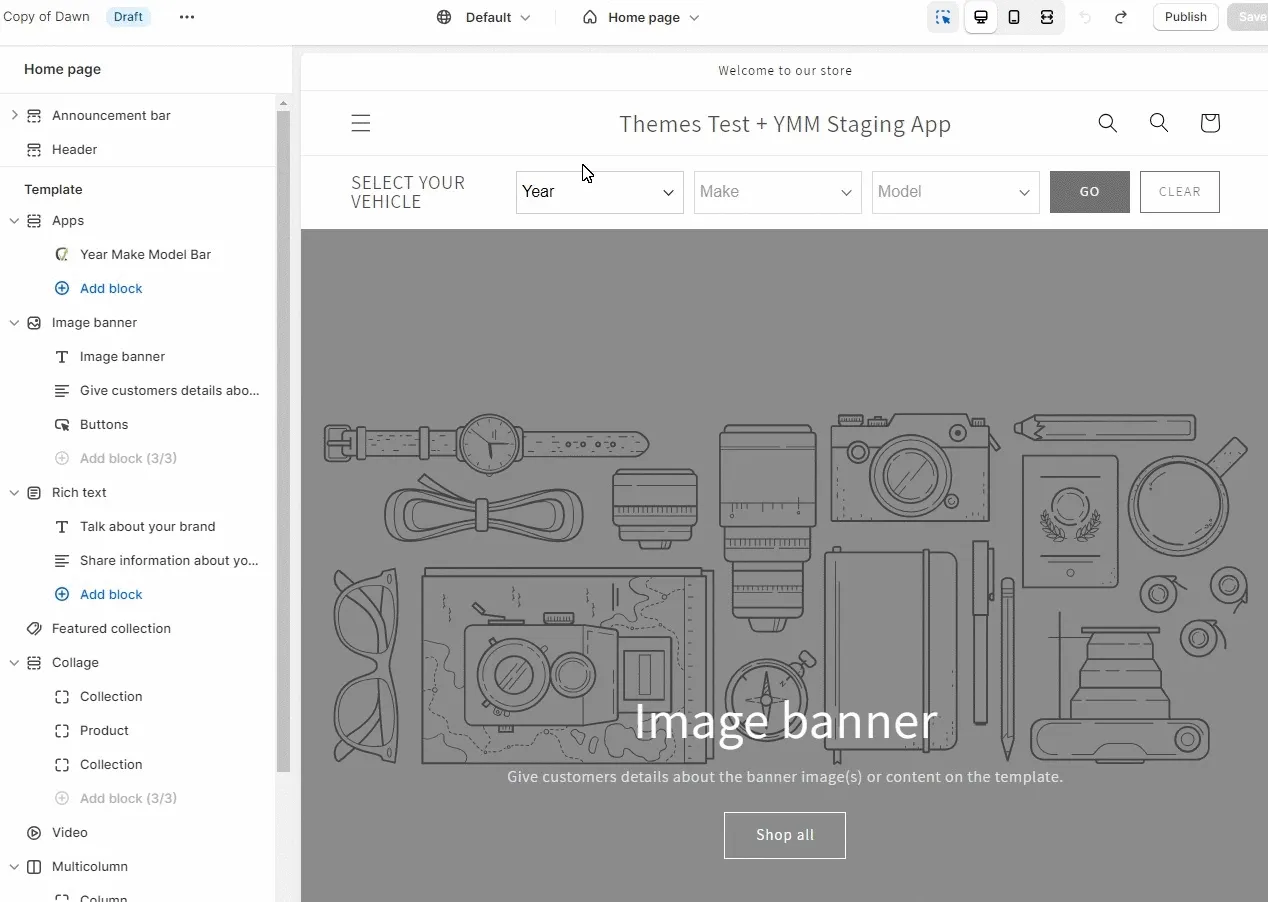Collapse the Image banner section

[x=14, y=323]
